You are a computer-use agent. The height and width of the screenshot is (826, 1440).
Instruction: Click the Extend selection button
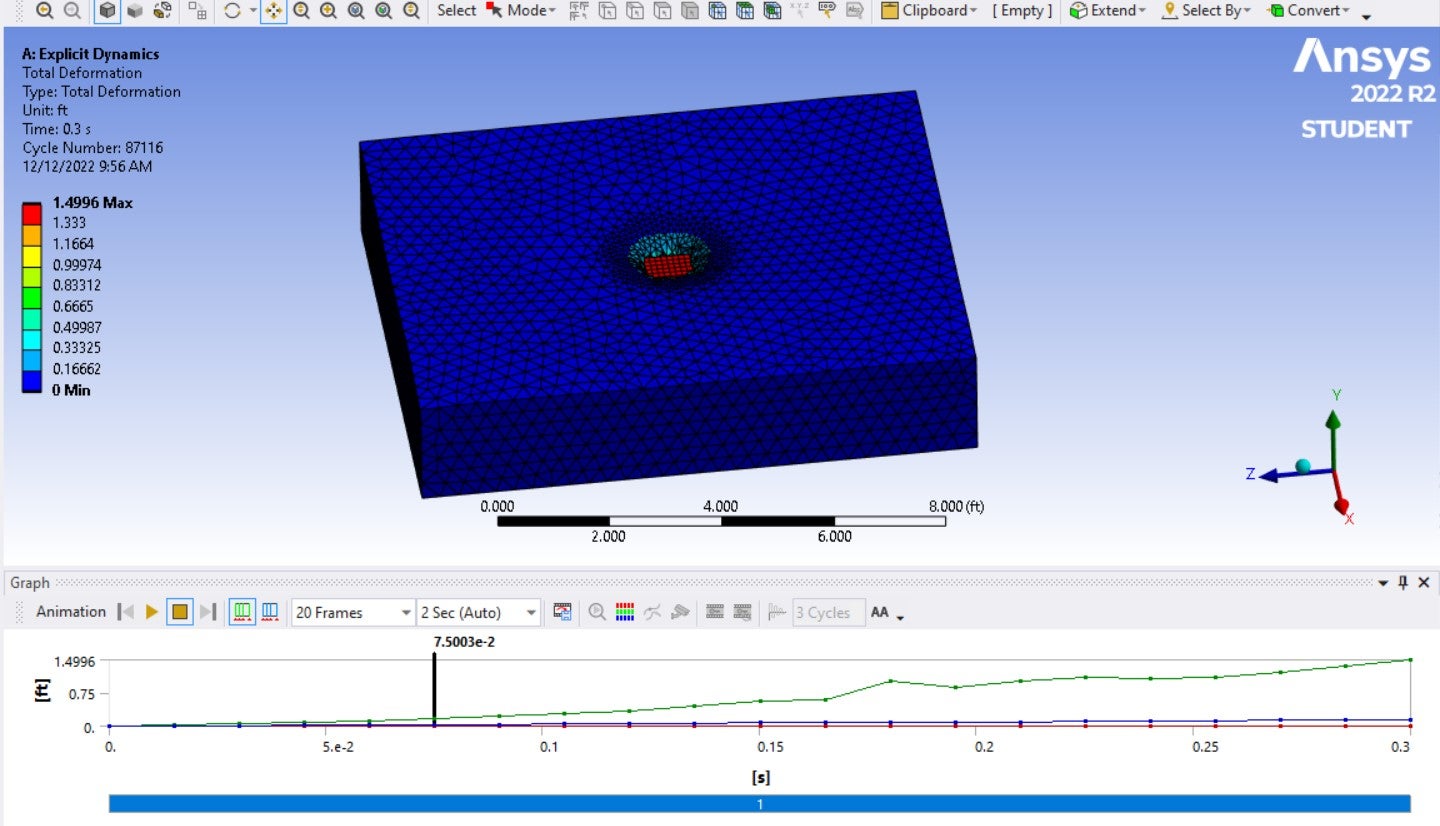pyautogui.click(x=1107, y=11)
